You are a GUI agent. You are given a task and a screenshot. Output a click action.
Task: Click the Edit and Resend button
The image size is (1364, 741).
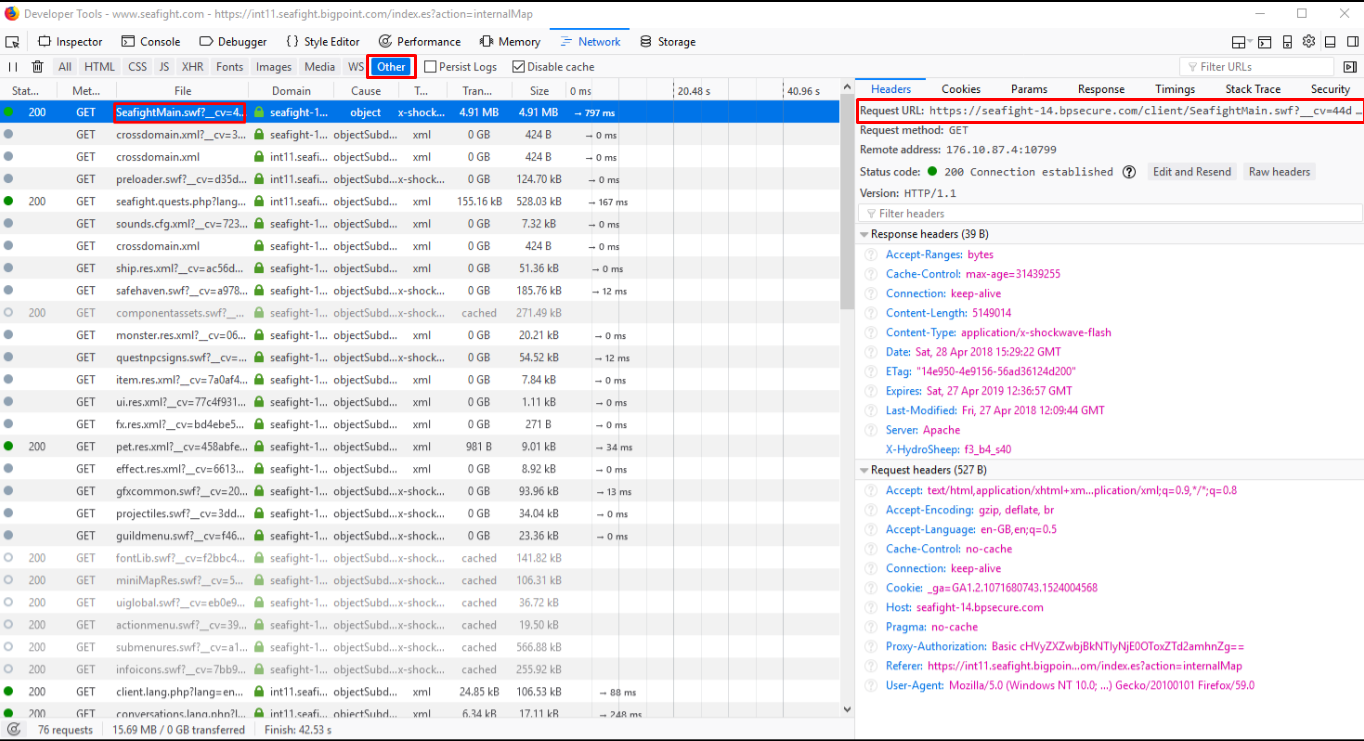1192,172
